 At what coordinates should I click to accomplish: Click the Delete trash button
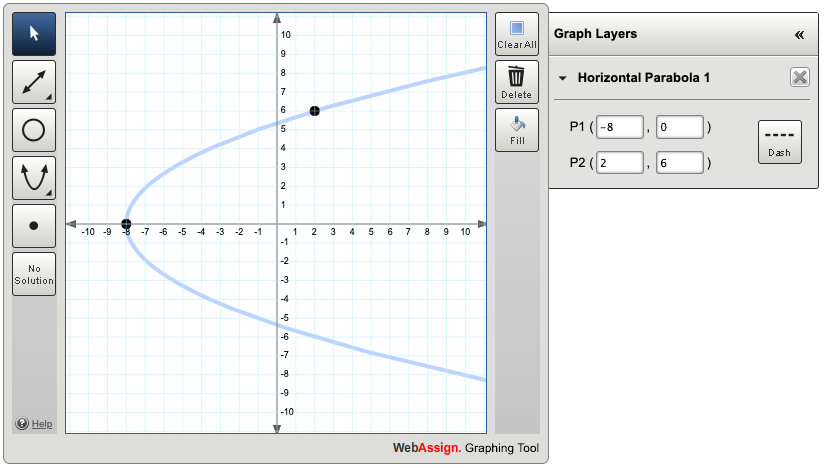coord(517,82)
